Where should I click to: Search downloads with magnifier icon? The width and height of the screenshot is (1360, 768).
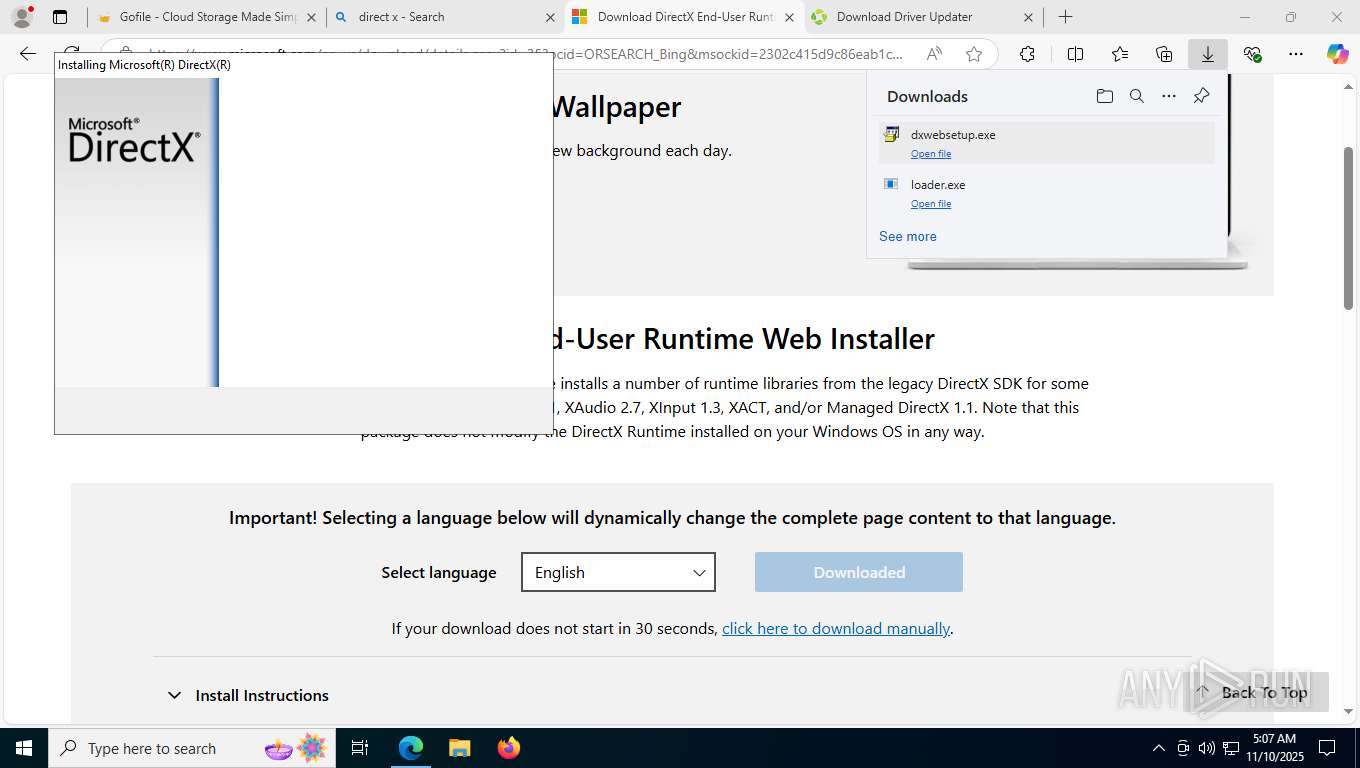tap(1136, 96)
